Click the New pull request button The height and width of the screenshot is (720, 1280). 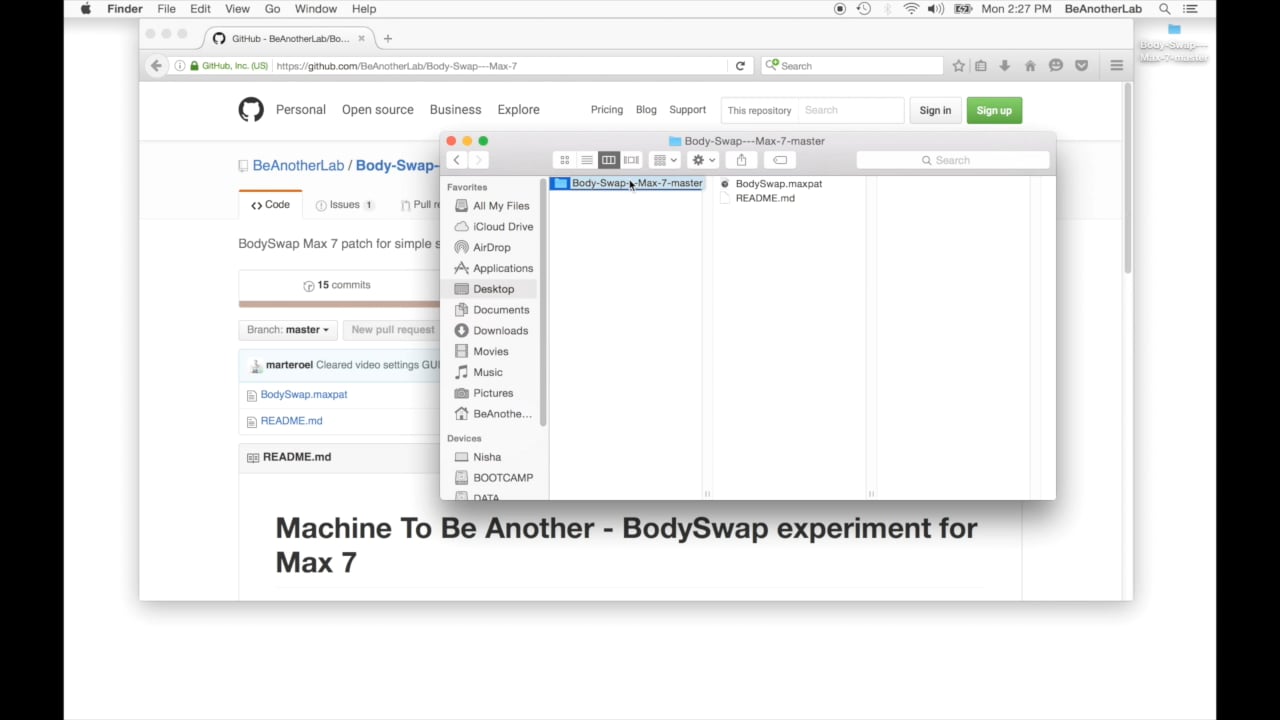click(393, 330)
